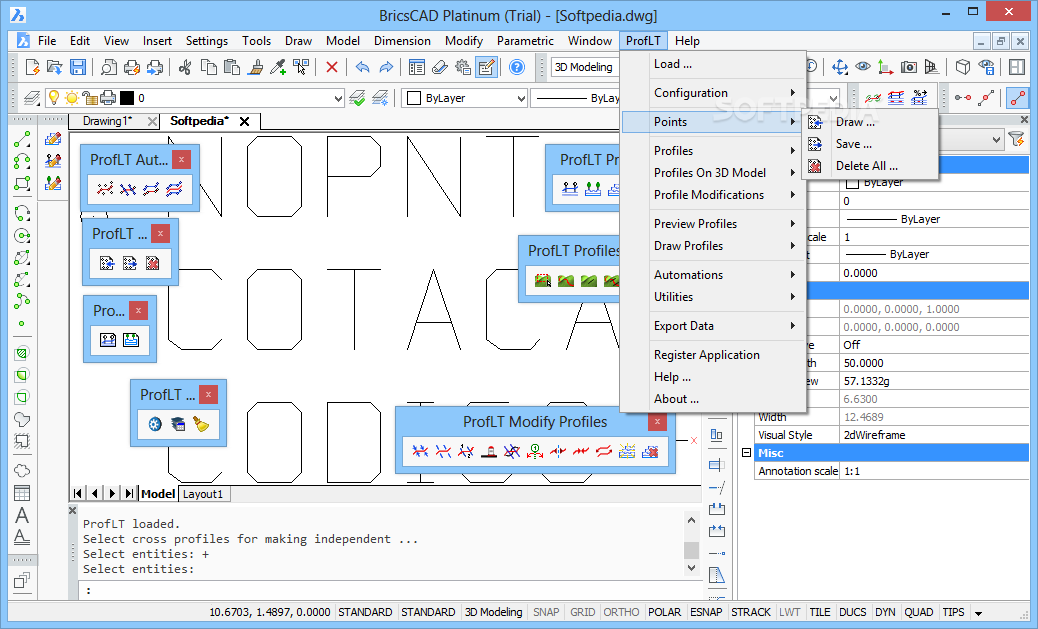Click the Cut scissors icon
Viewport: 1038px width, 629px height.
185,67
